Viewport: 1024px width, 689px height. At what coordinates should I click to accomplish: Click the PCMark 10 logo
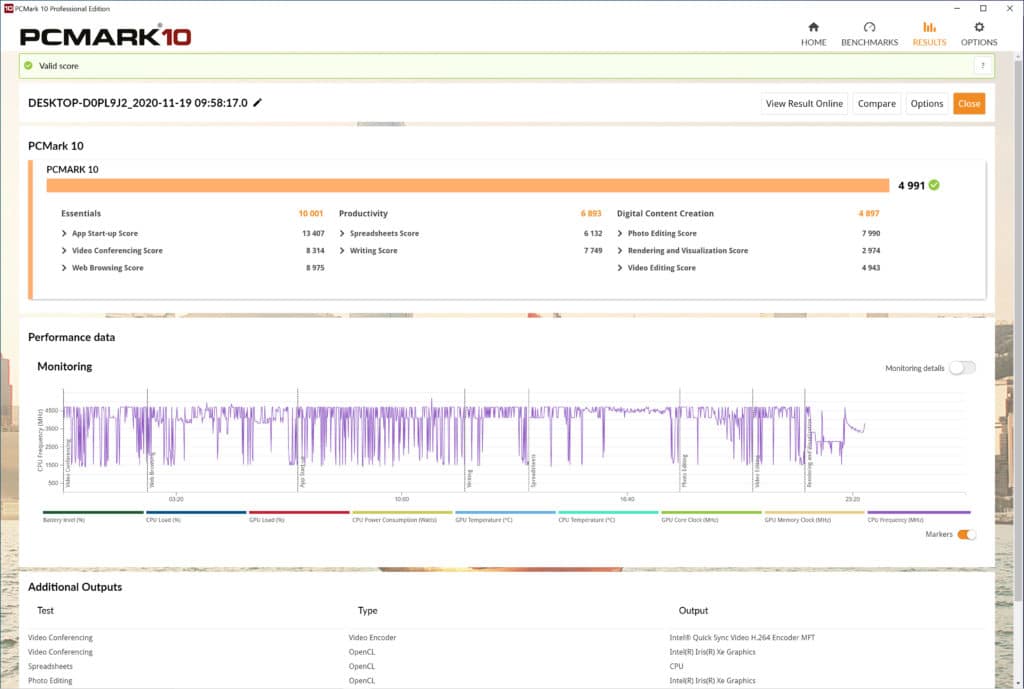[105, 36]
